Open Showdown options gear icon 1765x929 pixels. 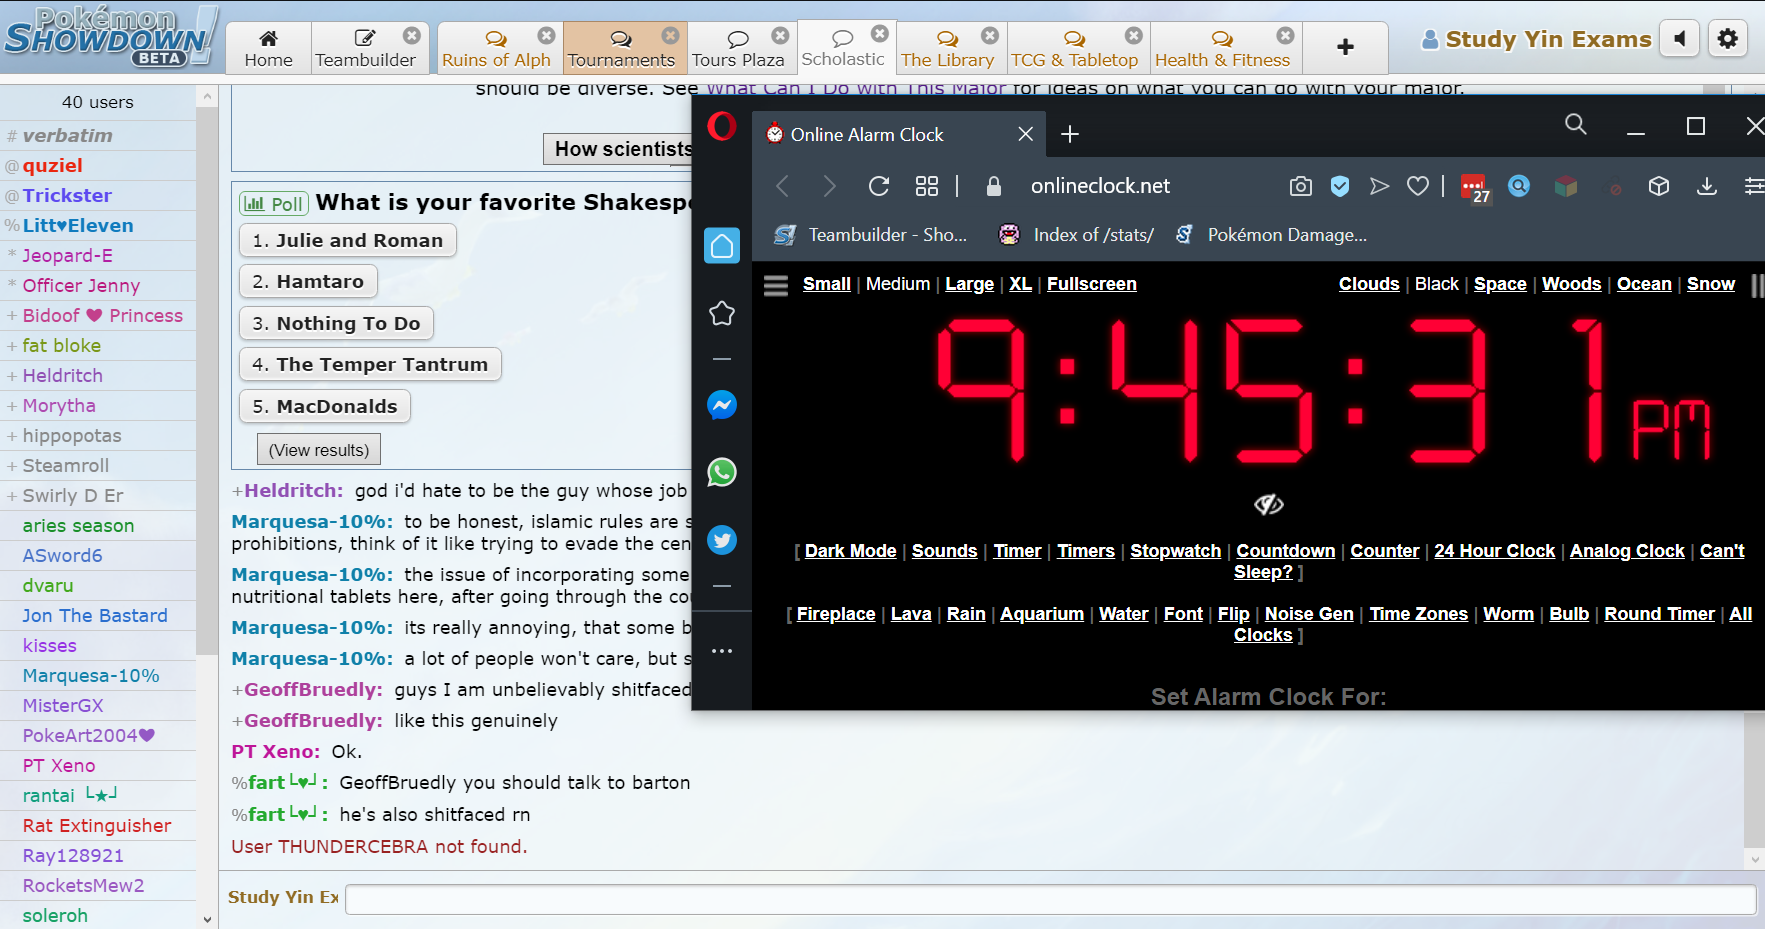(1727, 39)
